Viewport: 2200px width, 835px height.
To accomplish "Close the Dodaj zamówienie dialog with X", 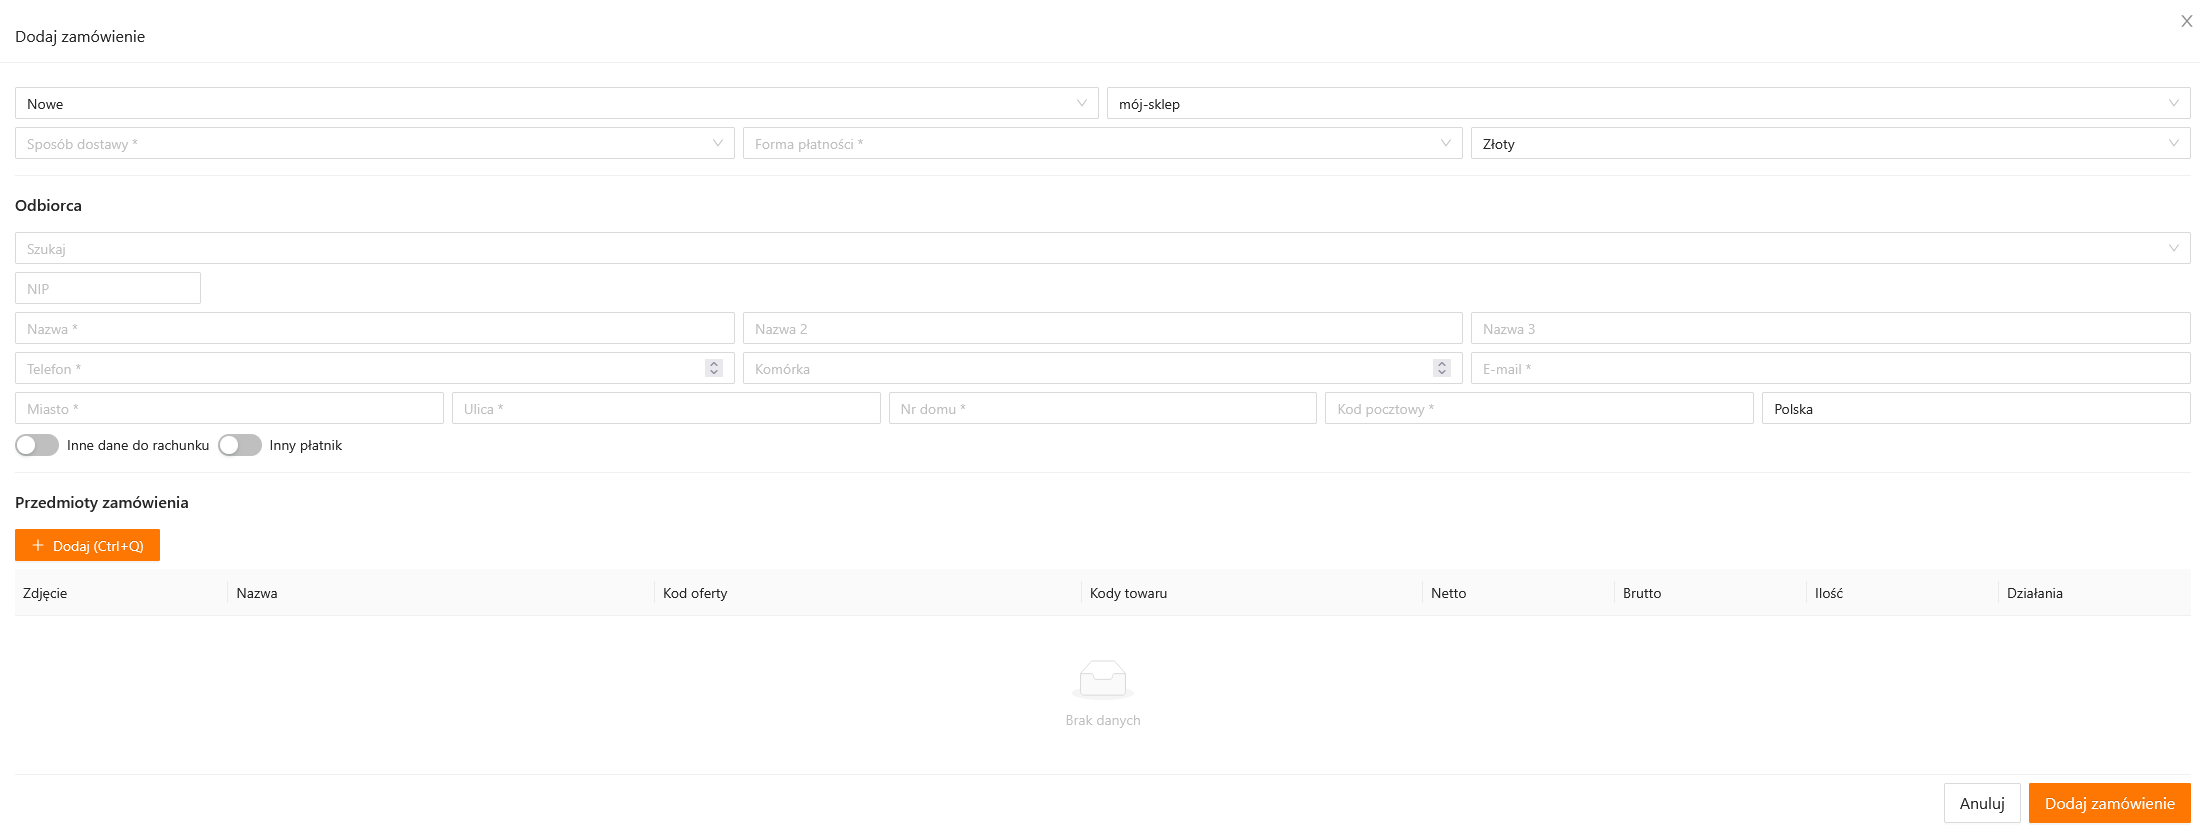I will click(x=2186, y=21).
